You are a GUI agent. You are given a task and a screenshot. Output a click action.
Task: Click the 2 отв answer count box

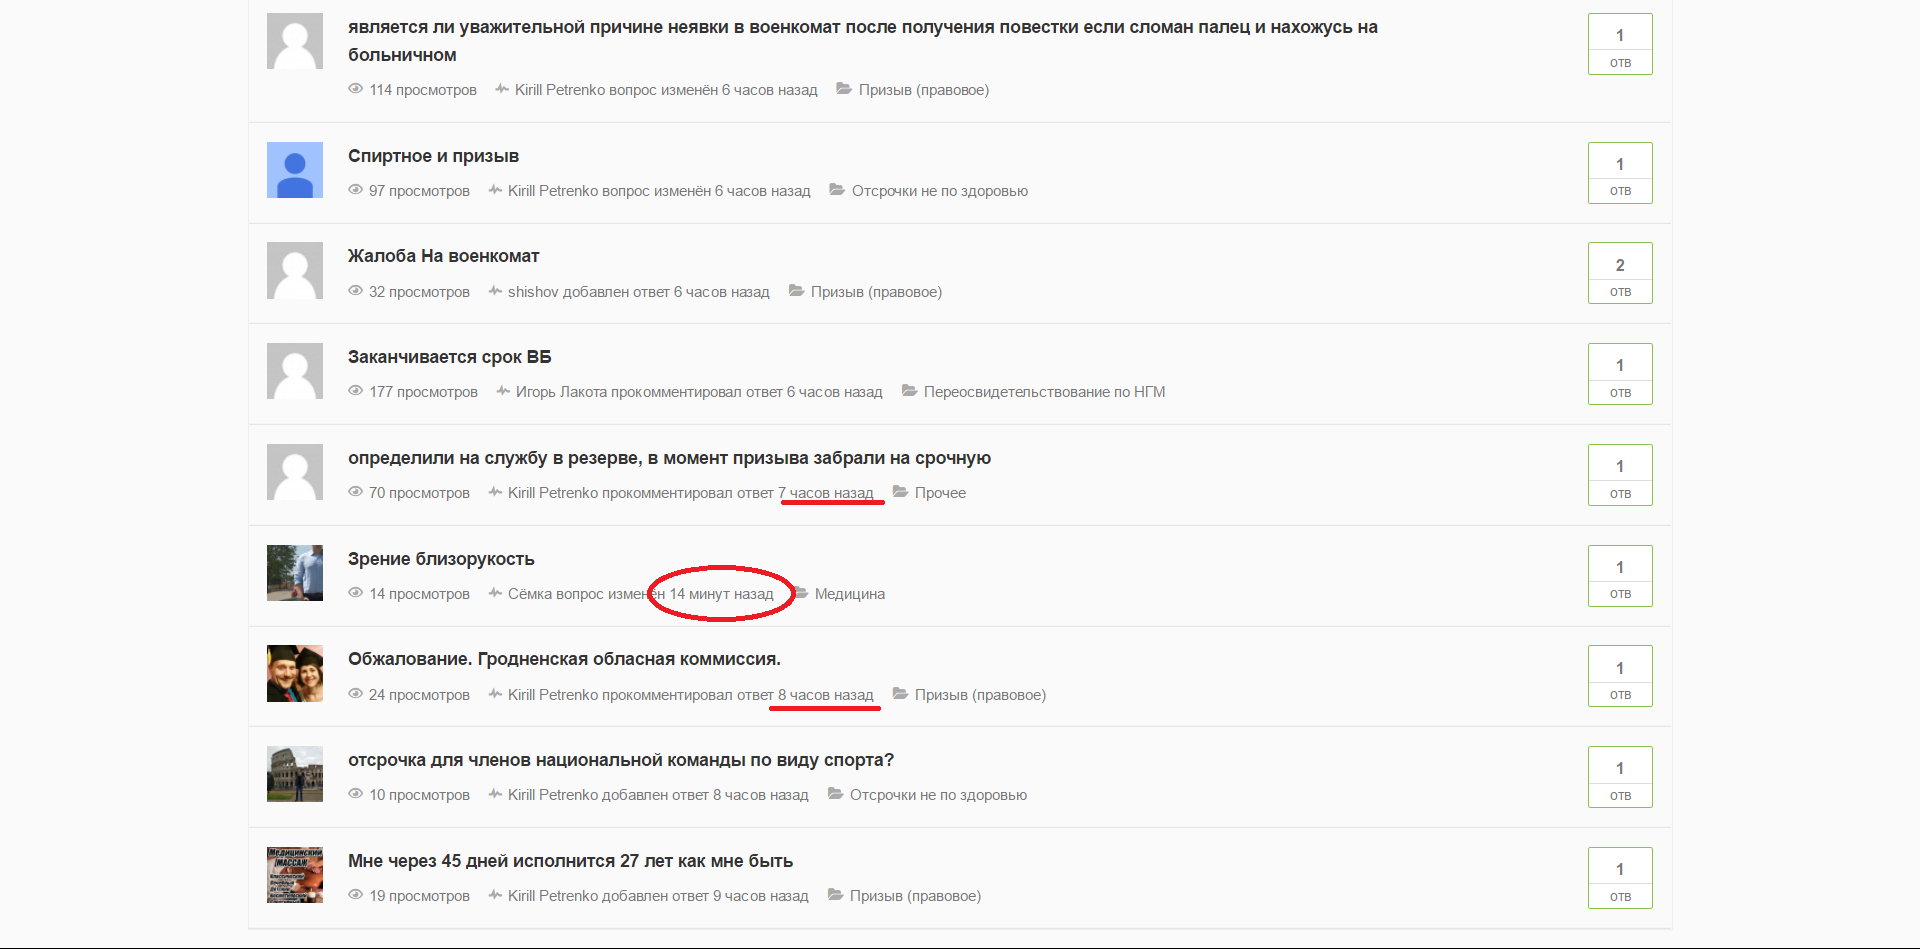(1620, 273)
